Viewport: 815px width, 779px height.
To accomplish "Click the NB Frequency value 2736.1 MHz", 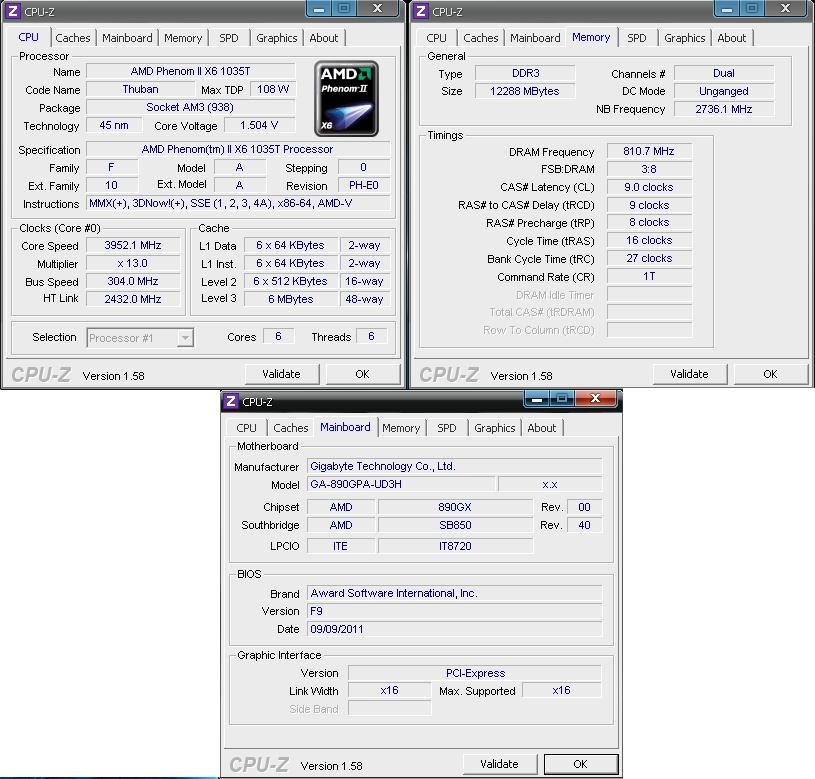I will point(724,109).
